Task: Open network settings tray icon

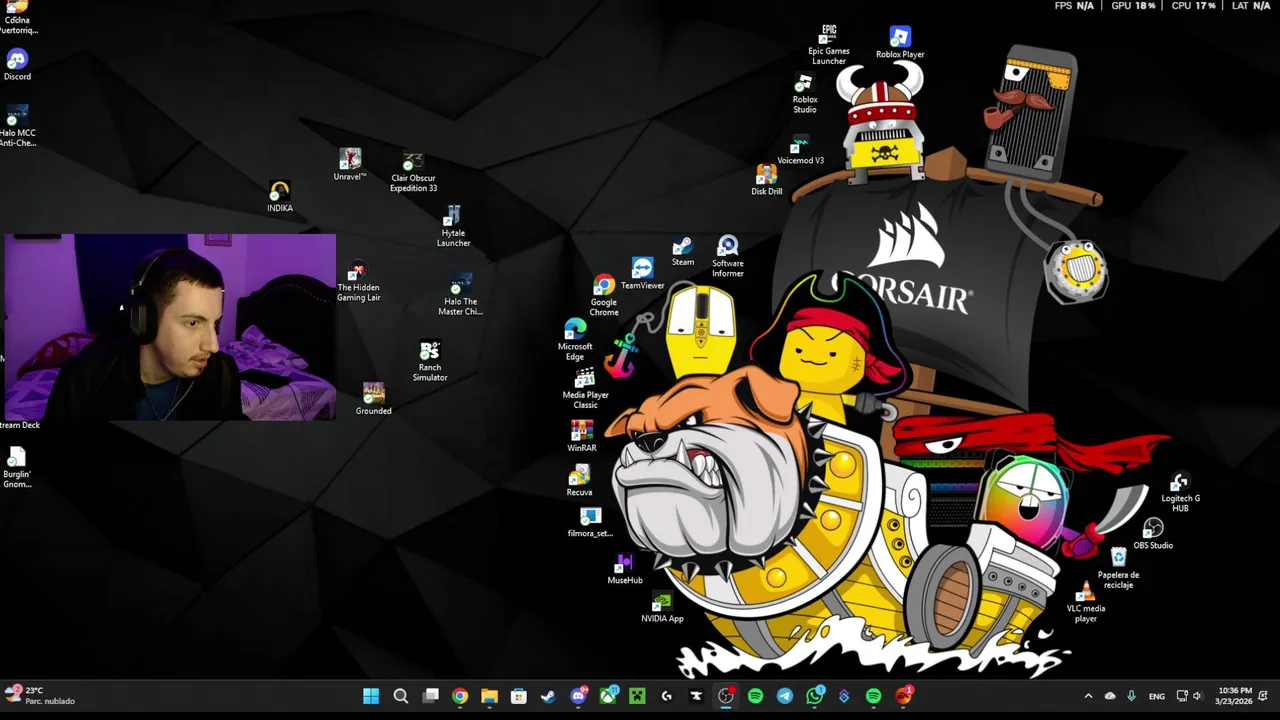Action: pos(1182,696)
